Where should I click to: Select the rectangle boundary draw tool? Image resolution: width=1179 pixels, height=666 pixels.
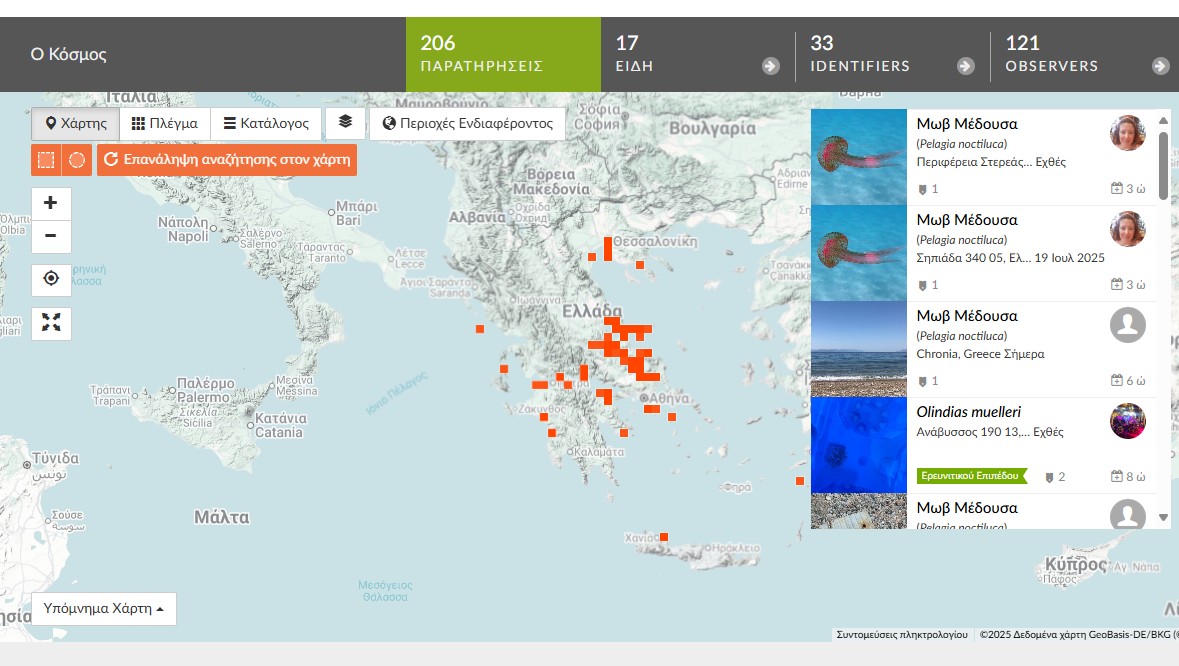46,159
